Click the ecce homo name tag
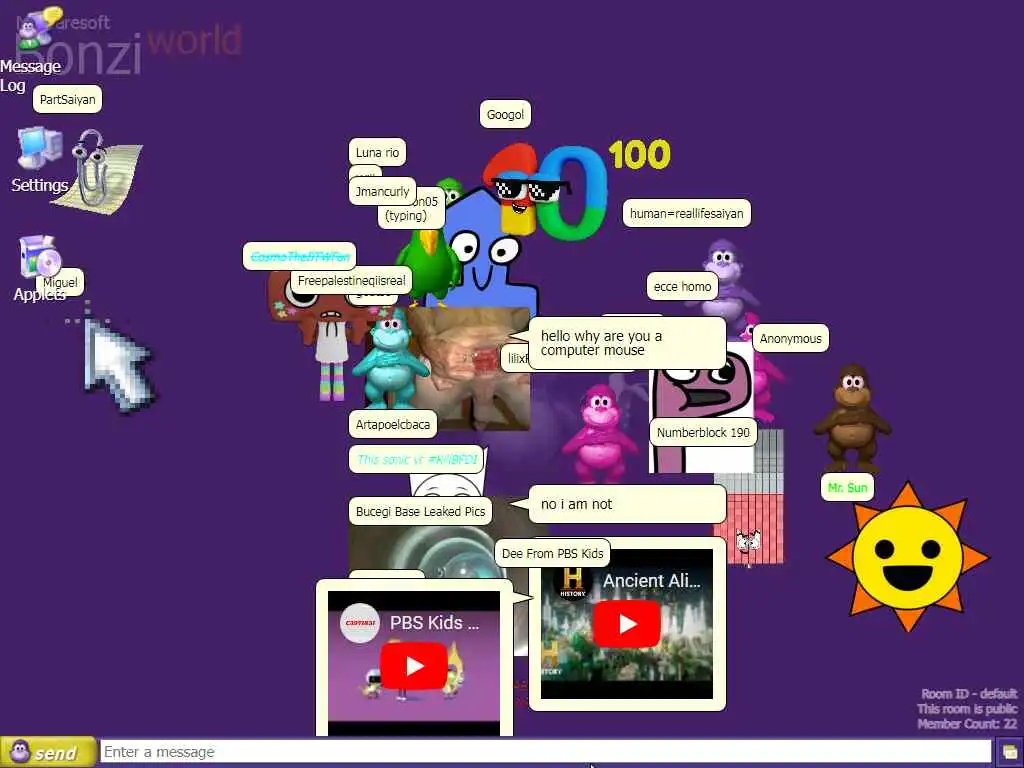The width and height of the screenshot is (1024, 768). (682, 286)
